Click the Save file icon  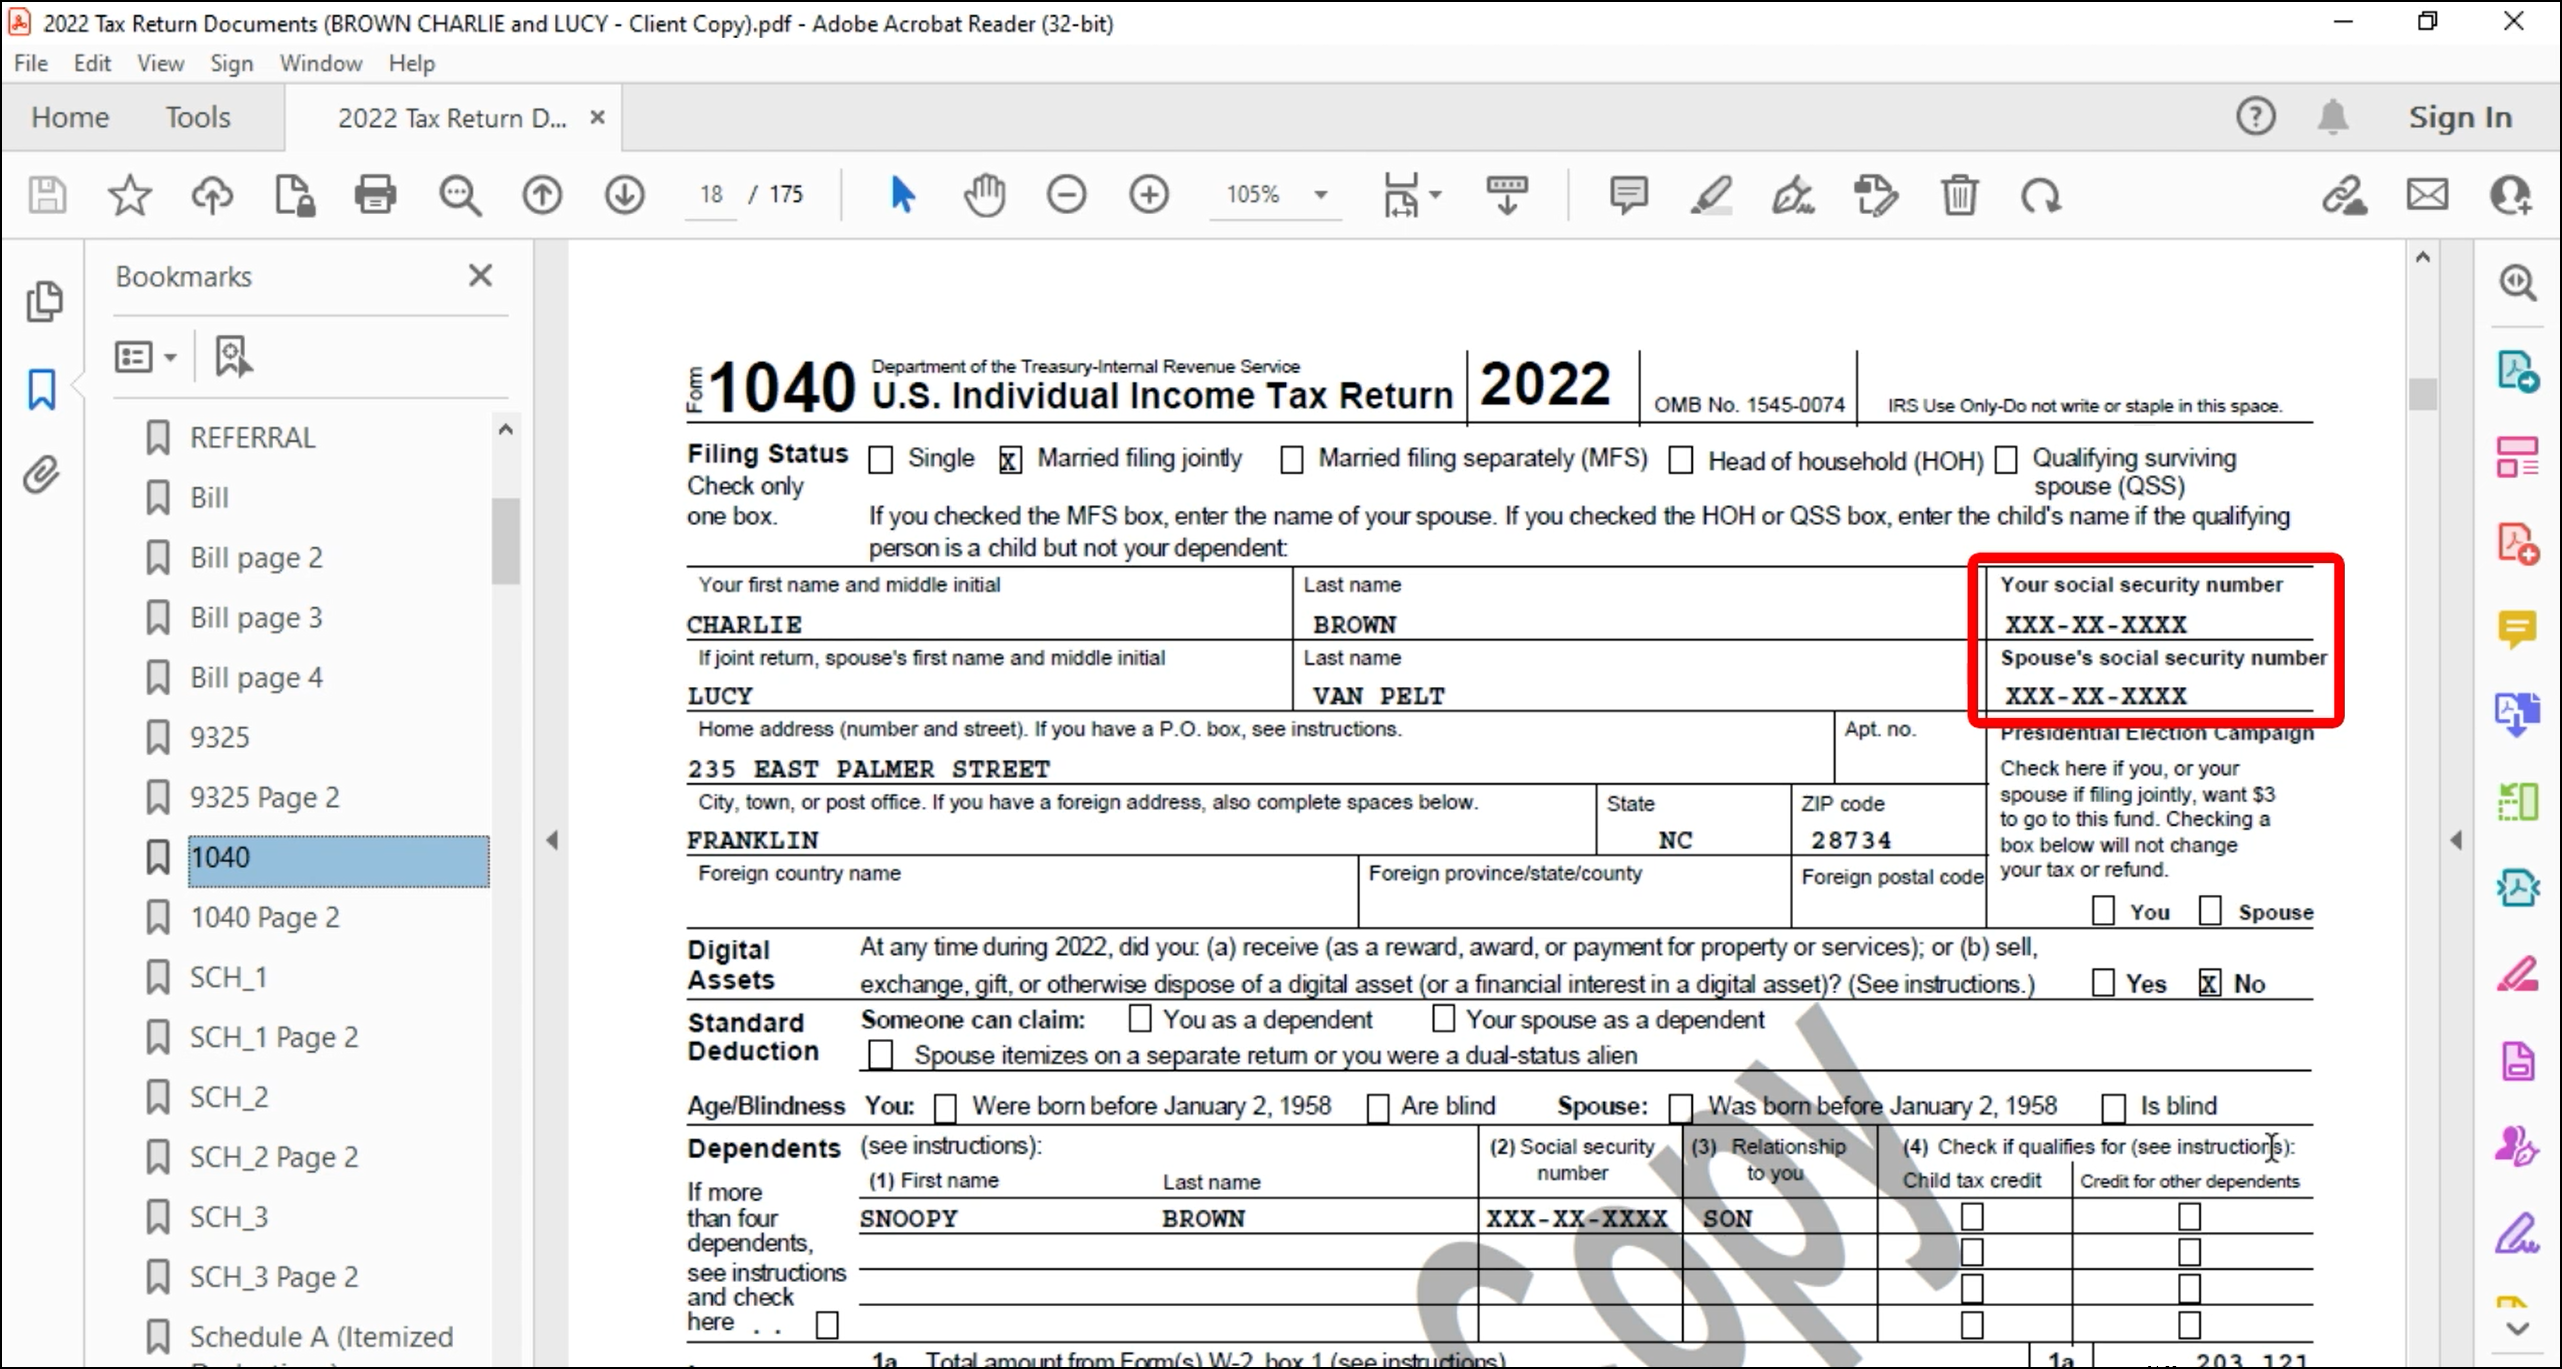coord(47,194)
